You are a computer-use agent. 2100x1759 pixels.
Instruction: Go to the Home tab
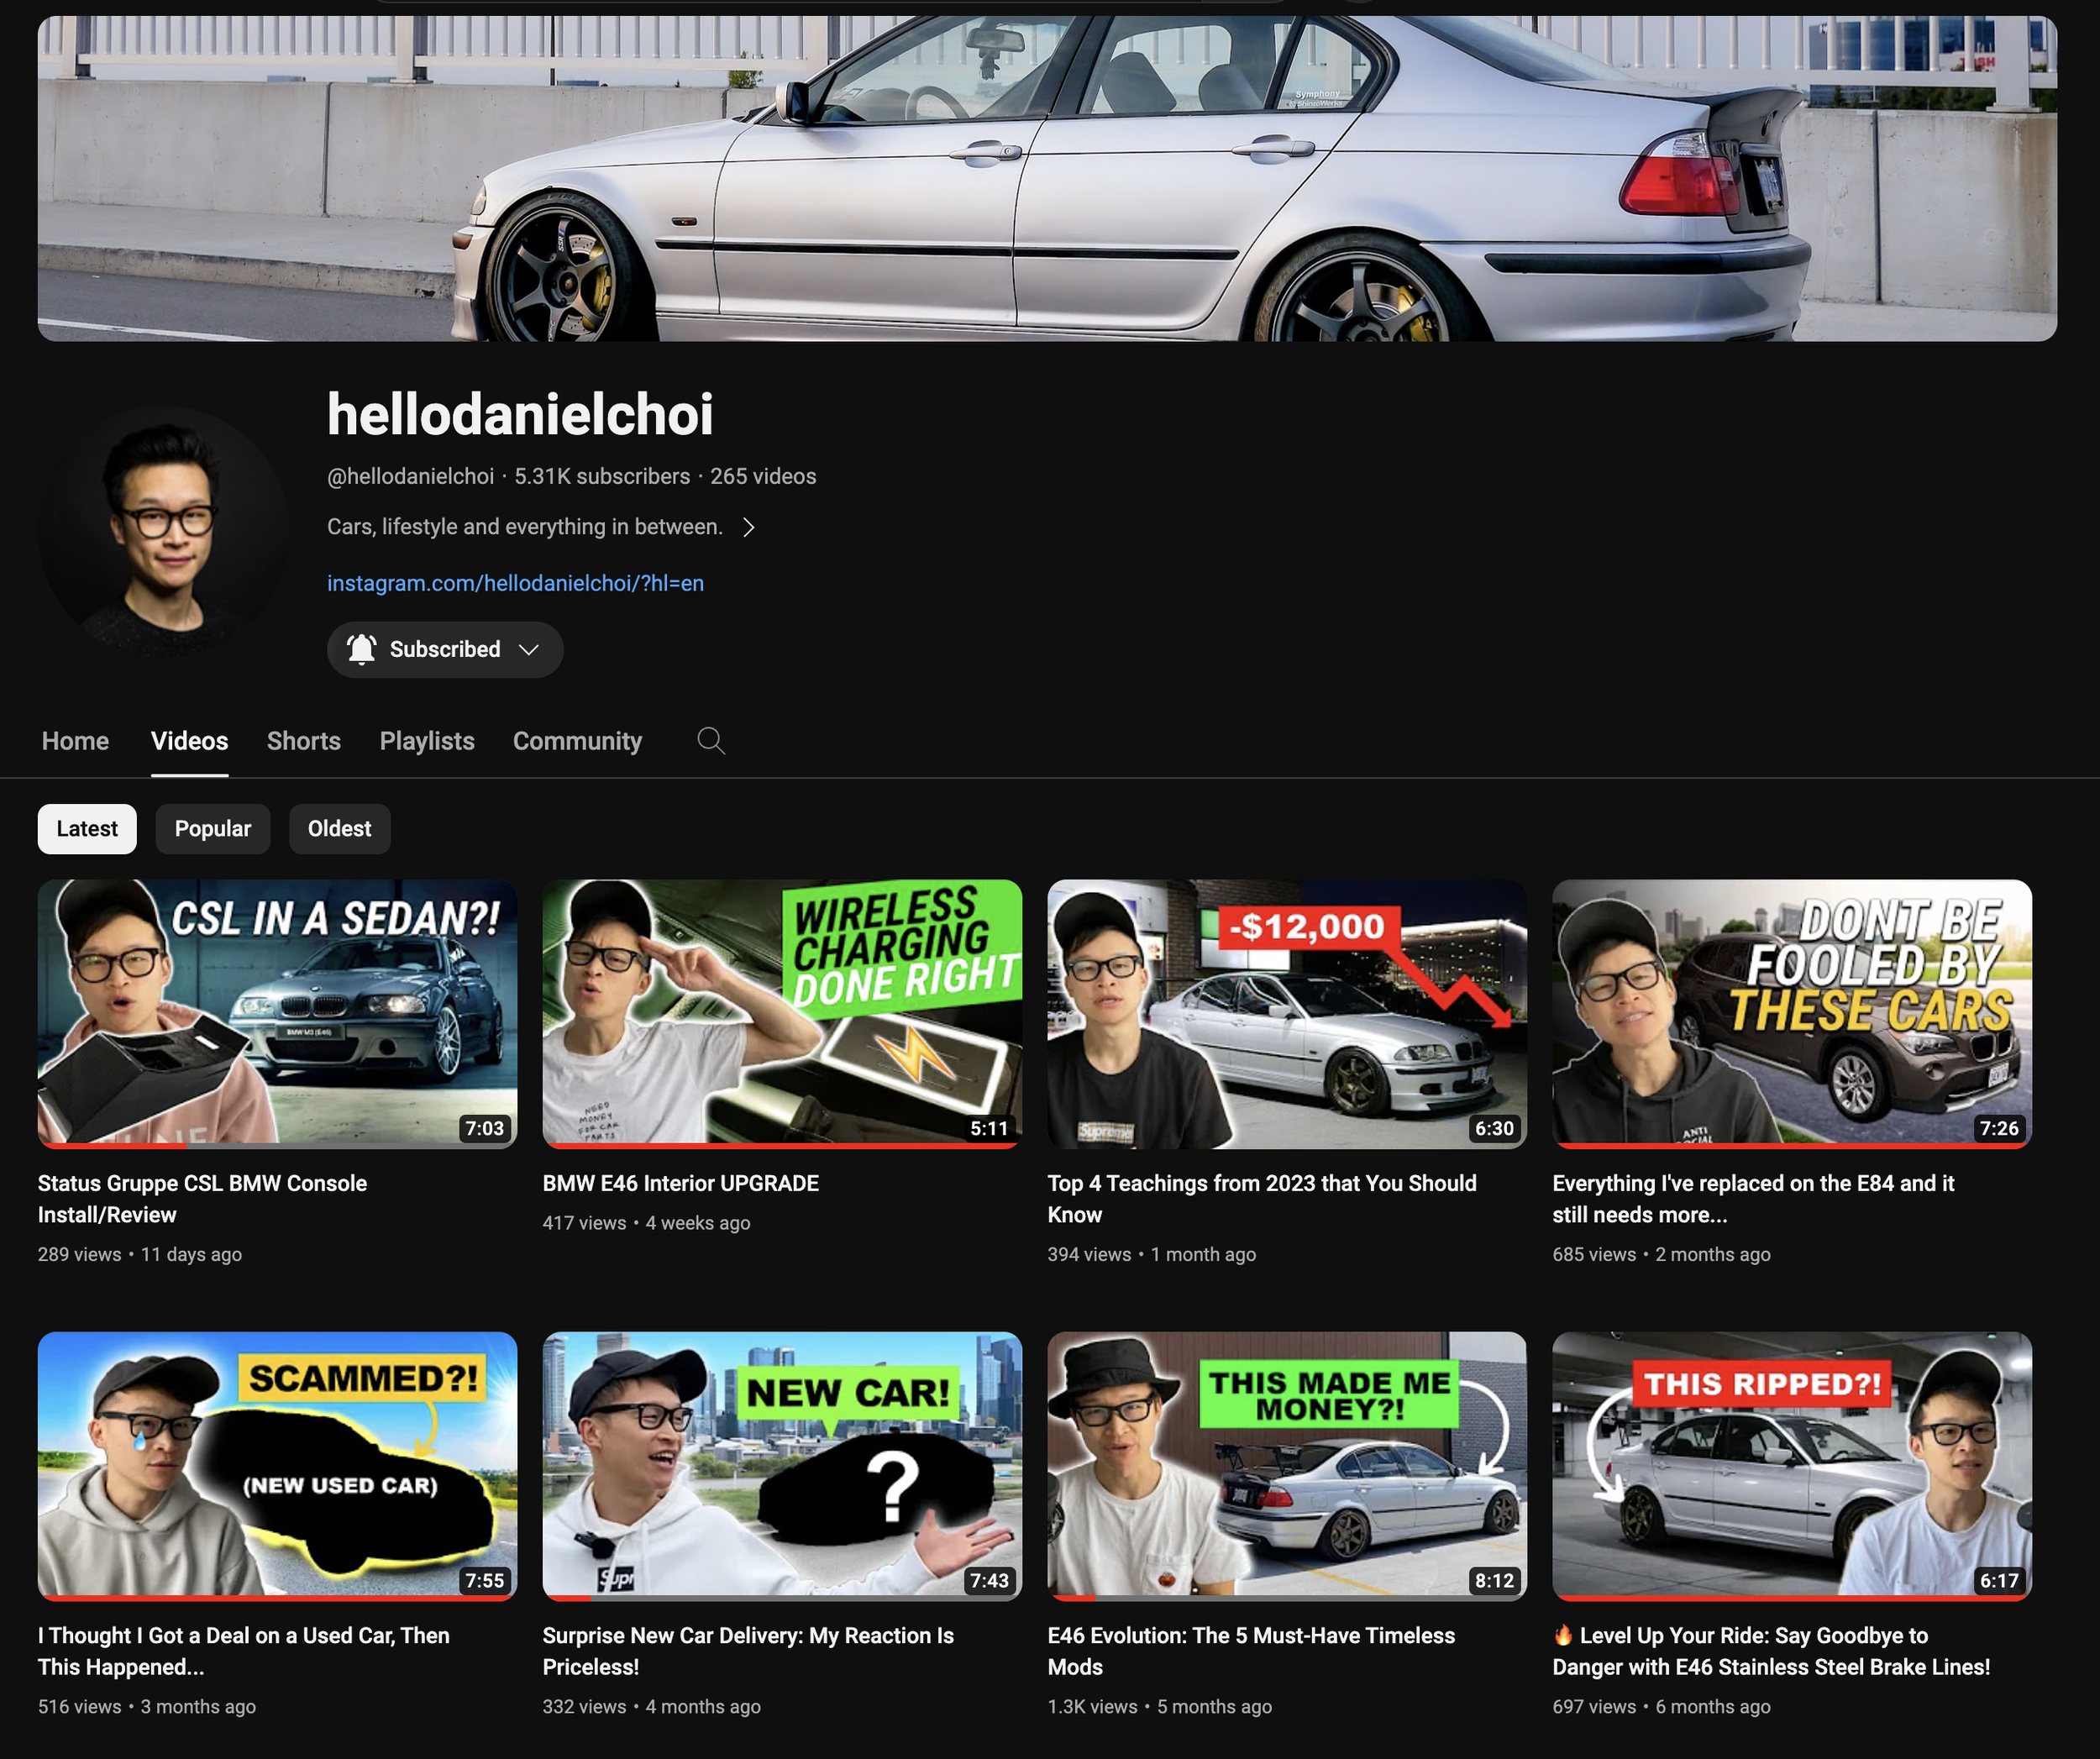pyautogui.click(x=75, y=741)
